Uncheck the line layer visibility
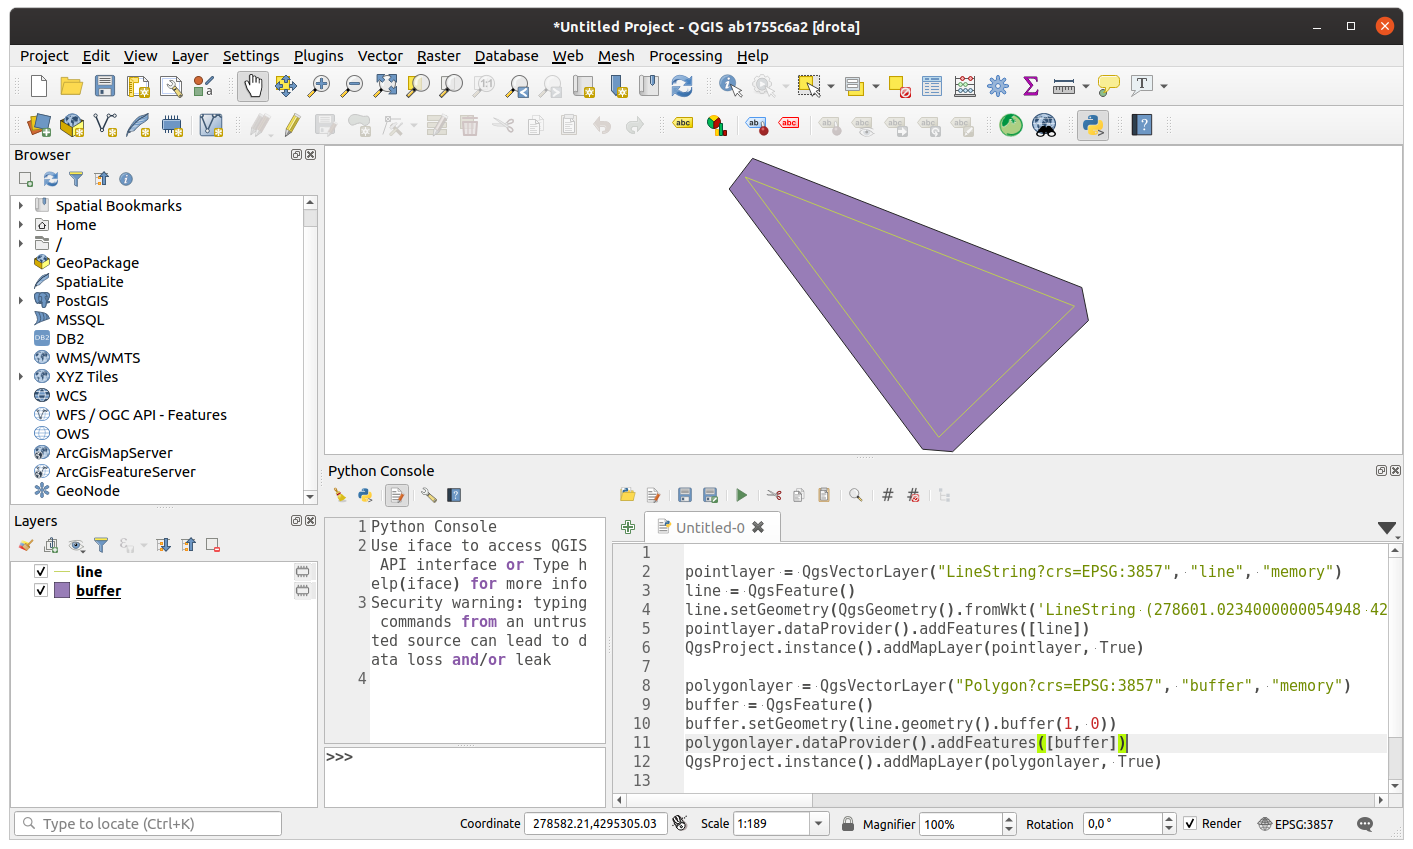This screenshot has width=1413, height=849. pyautogui.click(x=41, y=571)
